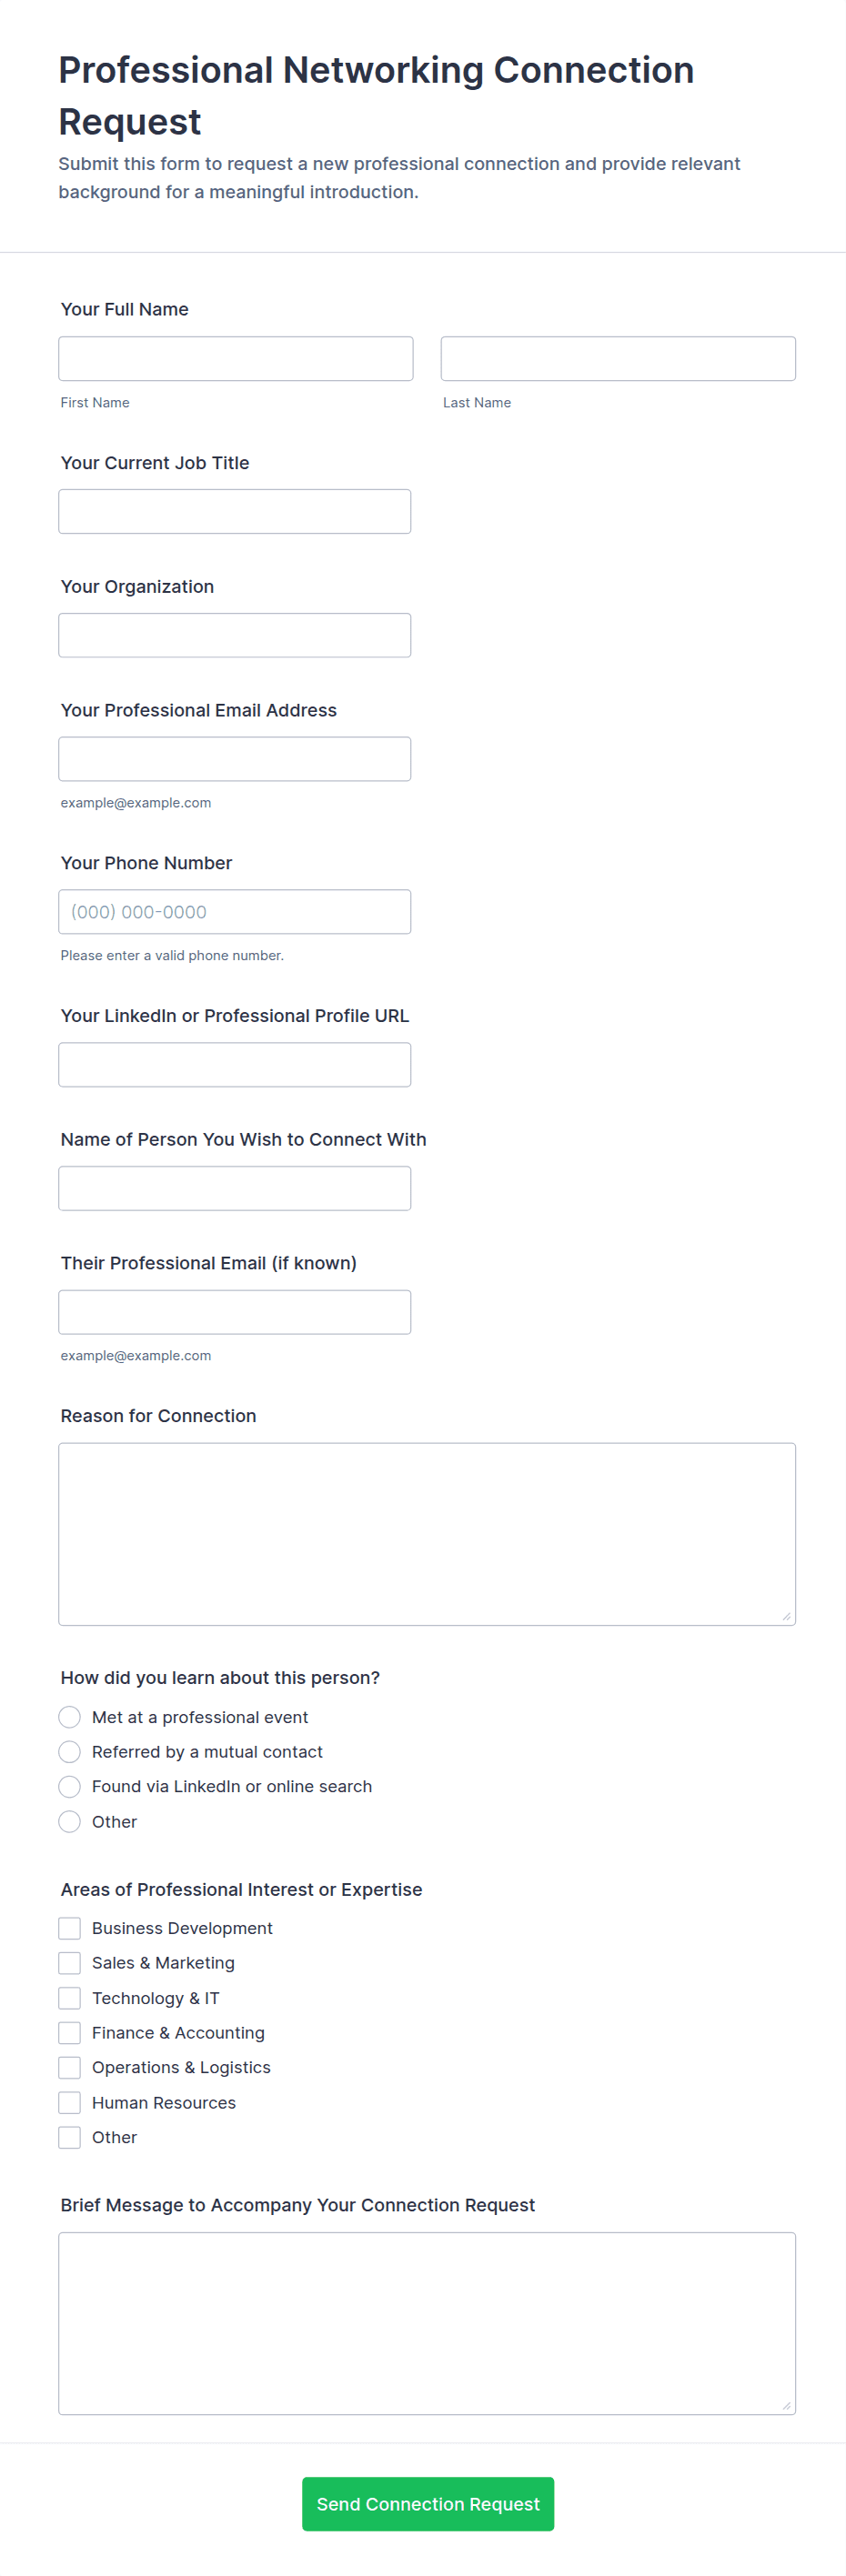Enable the Technology & IT checkbox

click(70, 1998)
